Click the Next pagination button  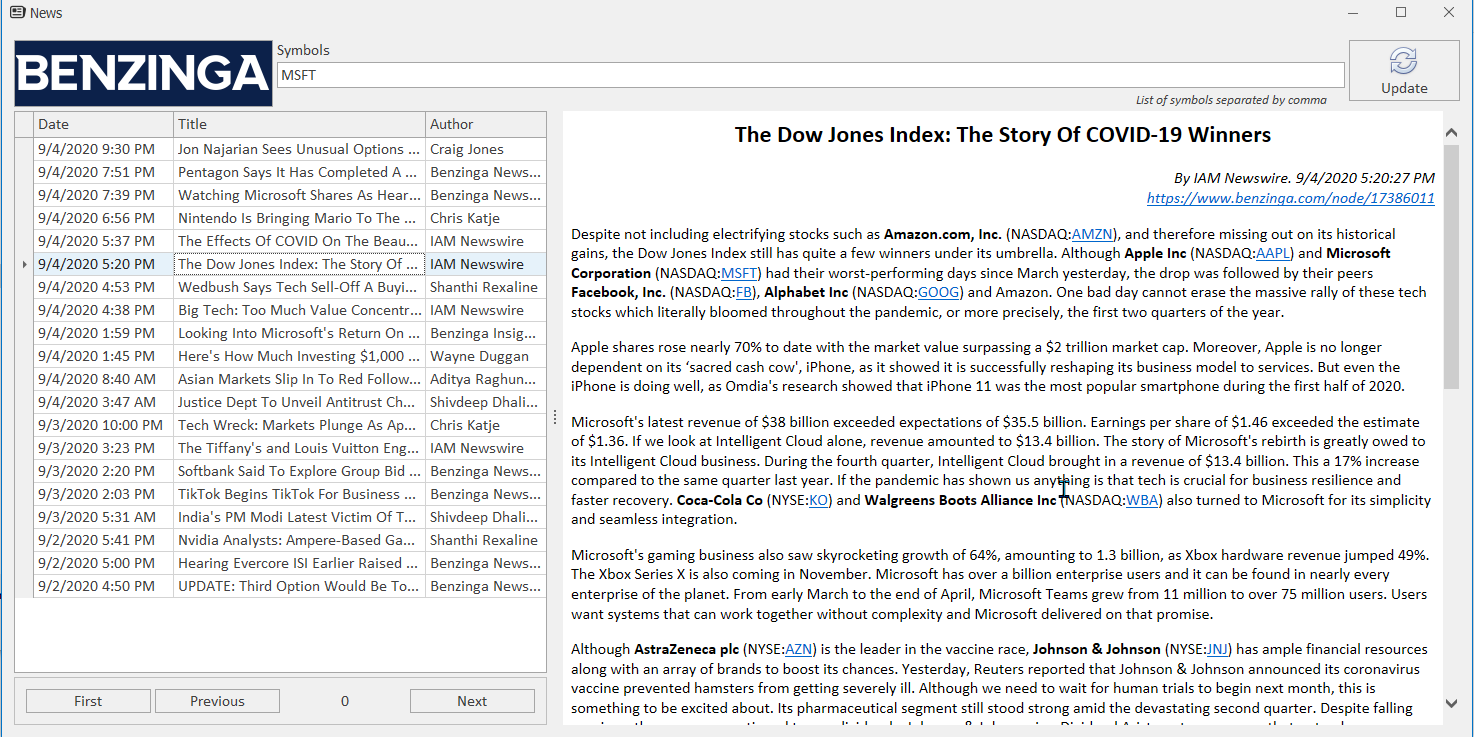(x=472, y=700)
